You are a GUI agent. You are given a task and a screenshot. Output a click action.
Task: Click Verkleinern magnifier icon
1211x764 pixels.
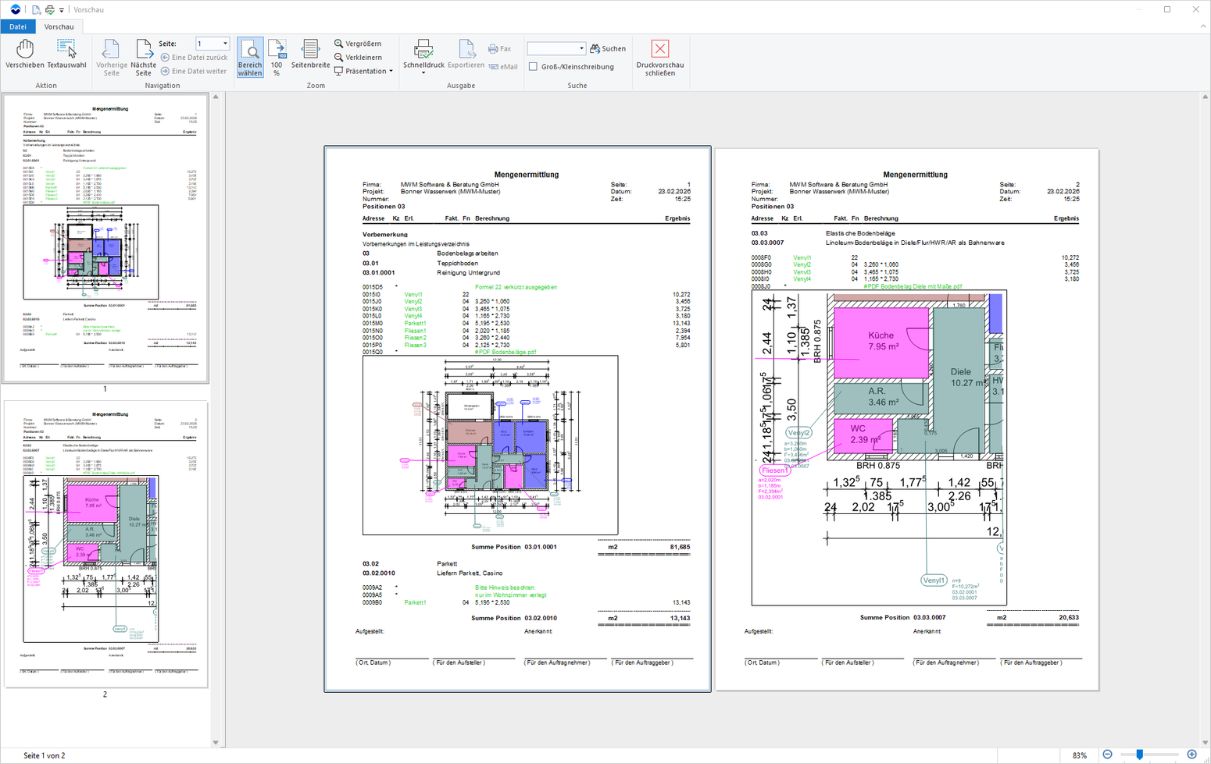pyautogui.click(x=339, y=57)
